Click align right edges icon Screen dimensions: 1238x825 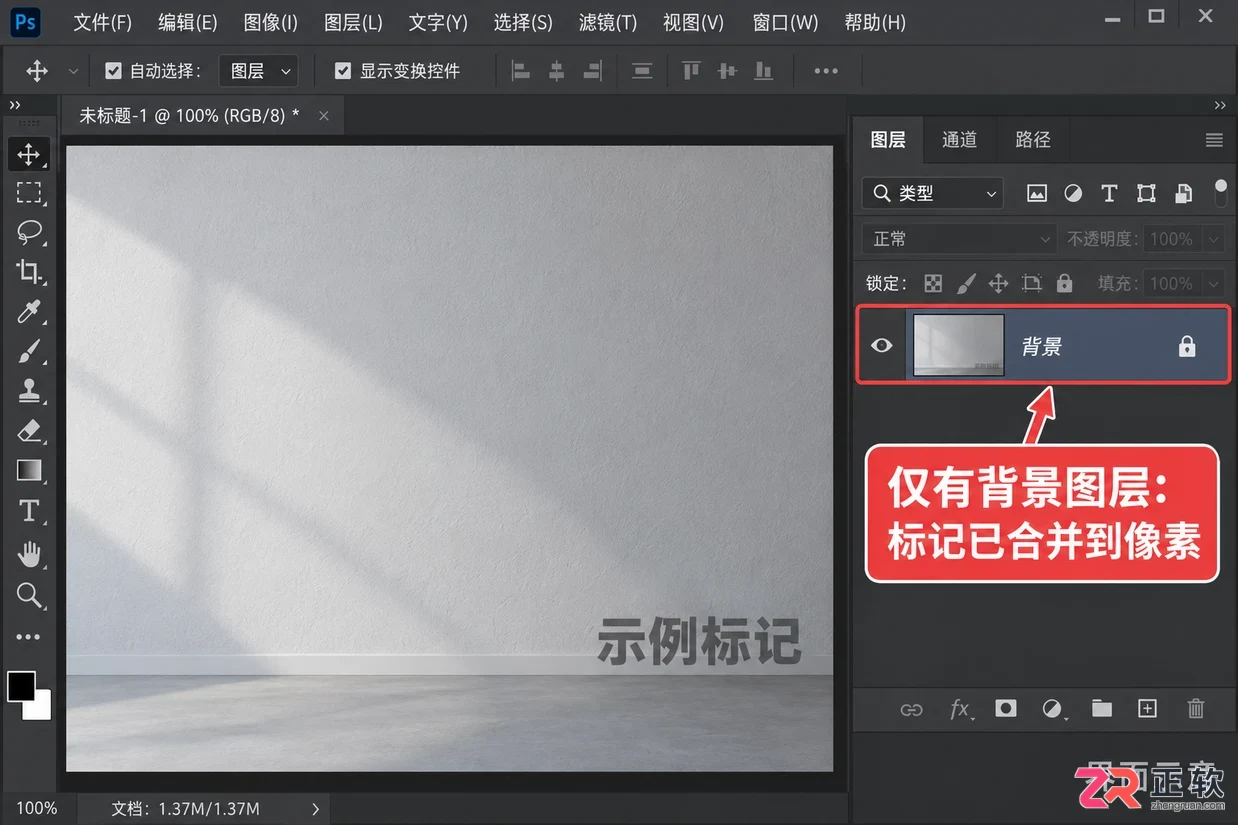point(593,71)
